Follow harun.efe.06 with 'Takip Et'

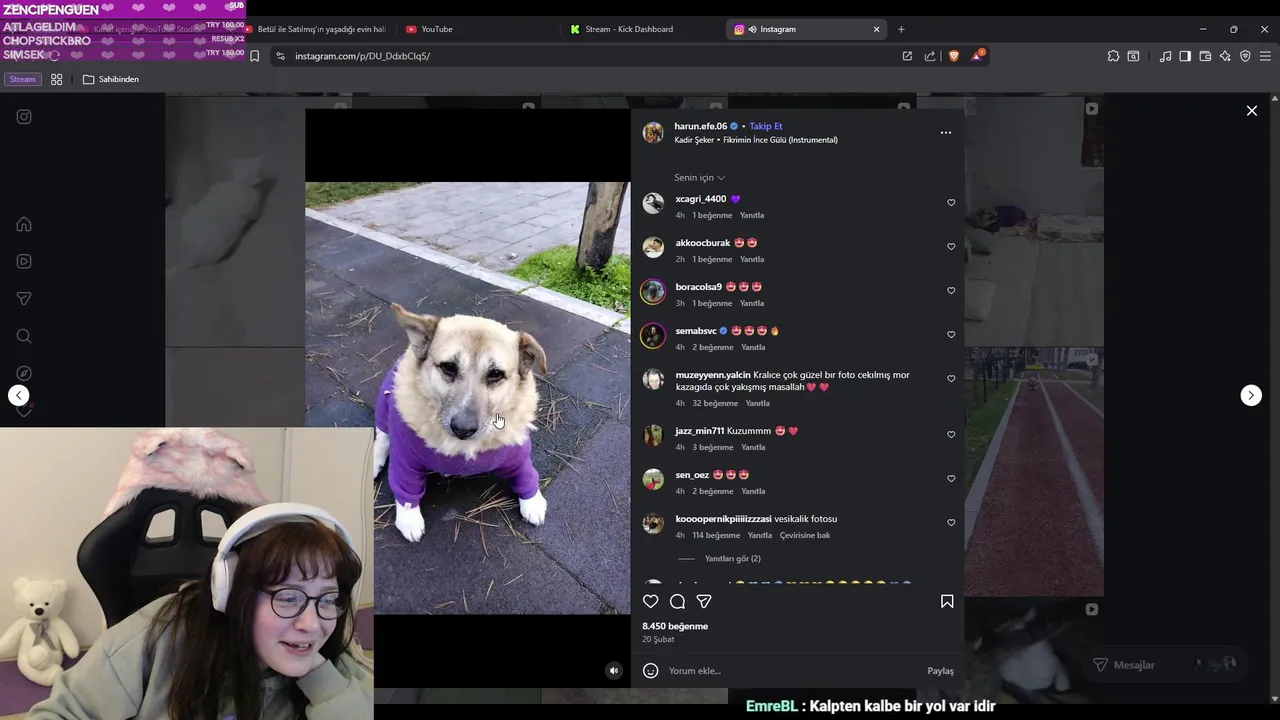point(766,126)
